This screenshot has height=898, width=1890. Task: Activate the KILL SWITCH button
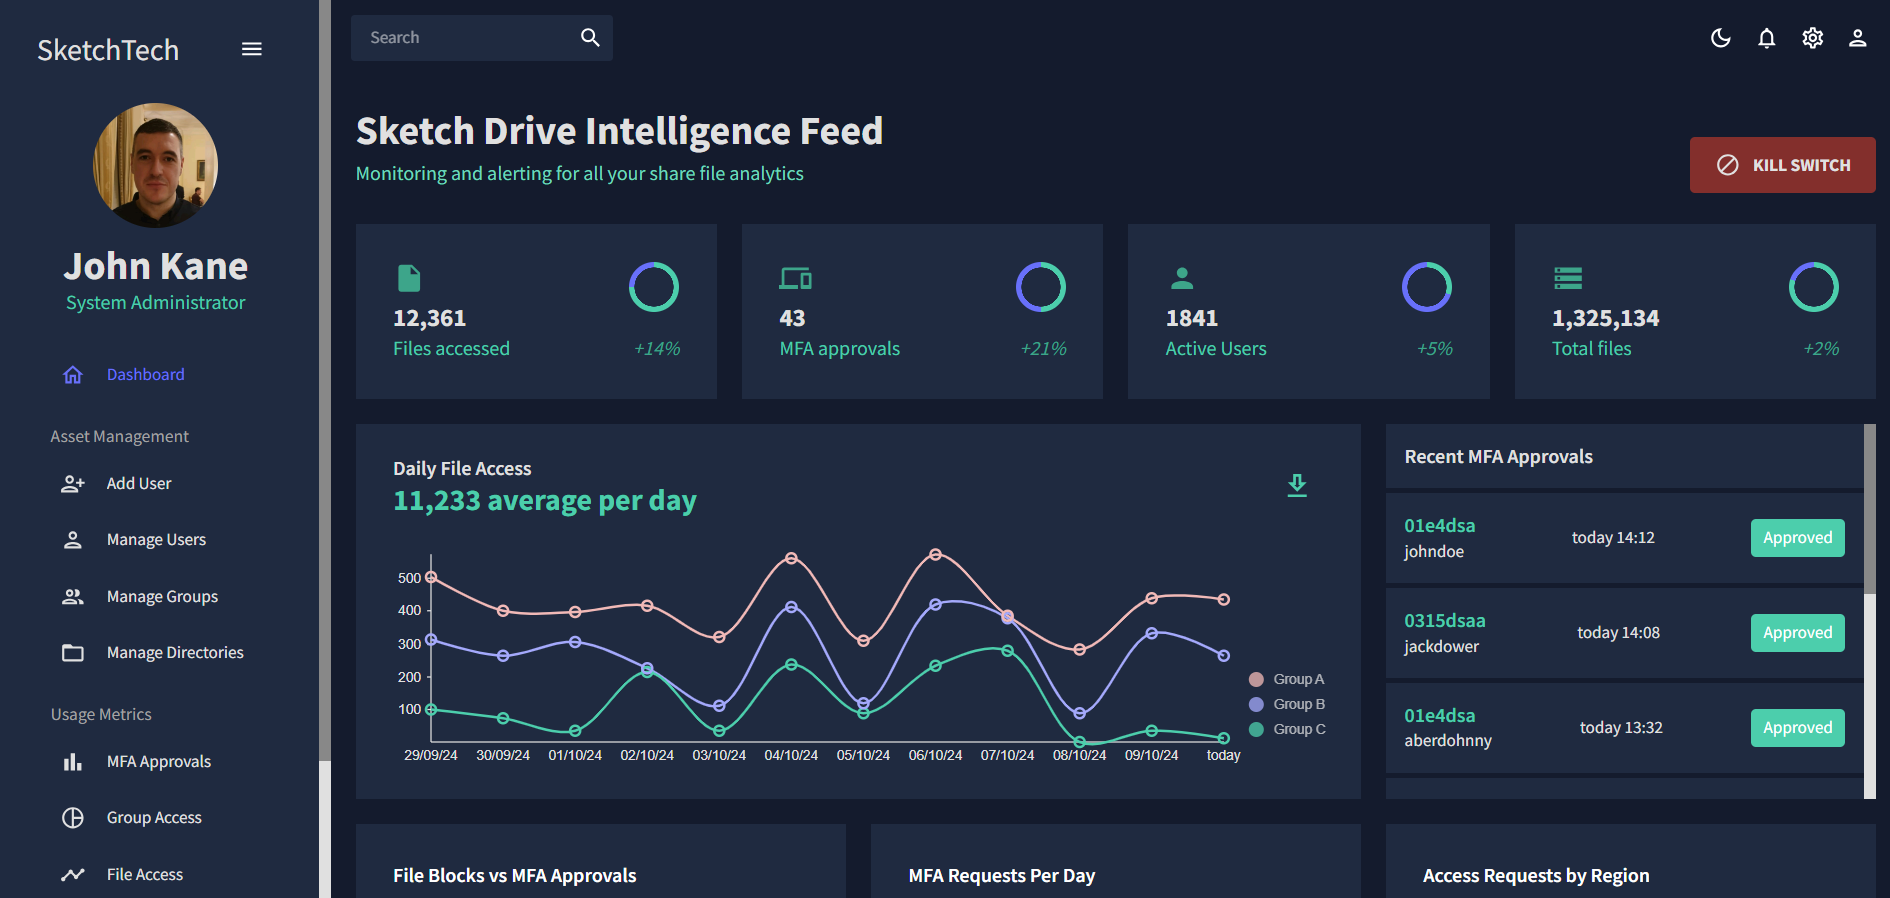(1783, 165)
